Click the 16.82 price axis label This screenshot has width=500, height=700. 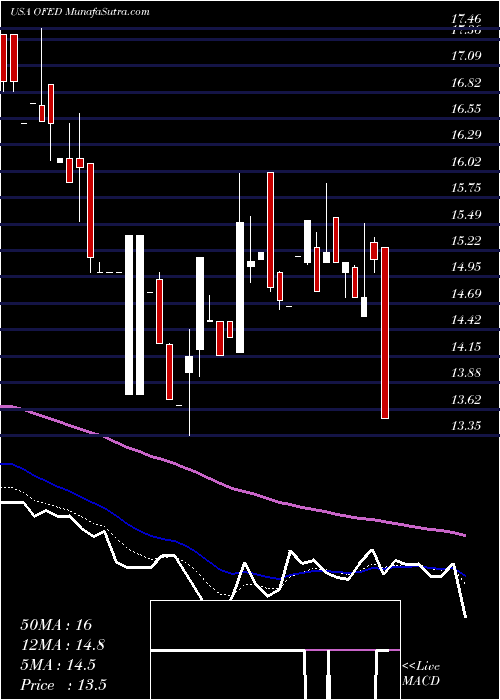click(466, 83)
